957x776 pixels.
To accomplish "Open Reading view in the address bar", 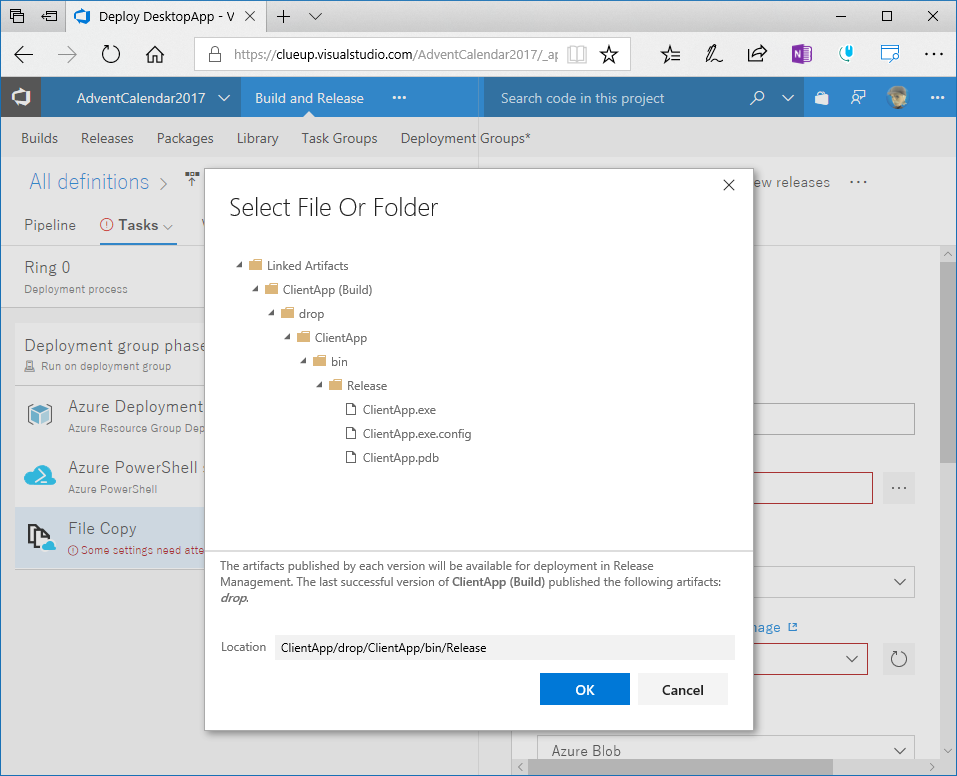I will (x=576, y=54).
